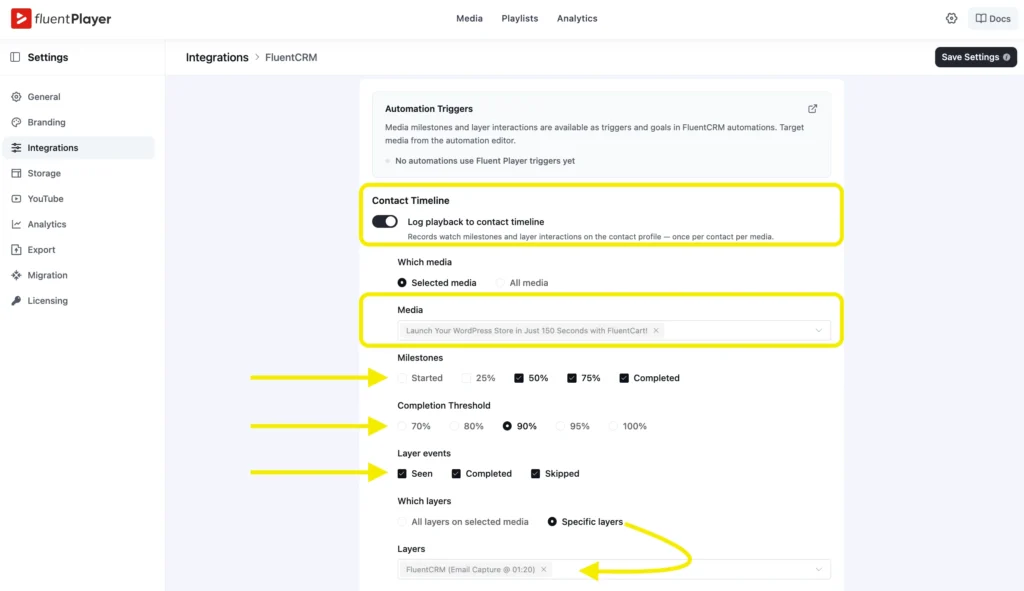Toggle the sidebar panel icon beside Settings

coord(15,57)
